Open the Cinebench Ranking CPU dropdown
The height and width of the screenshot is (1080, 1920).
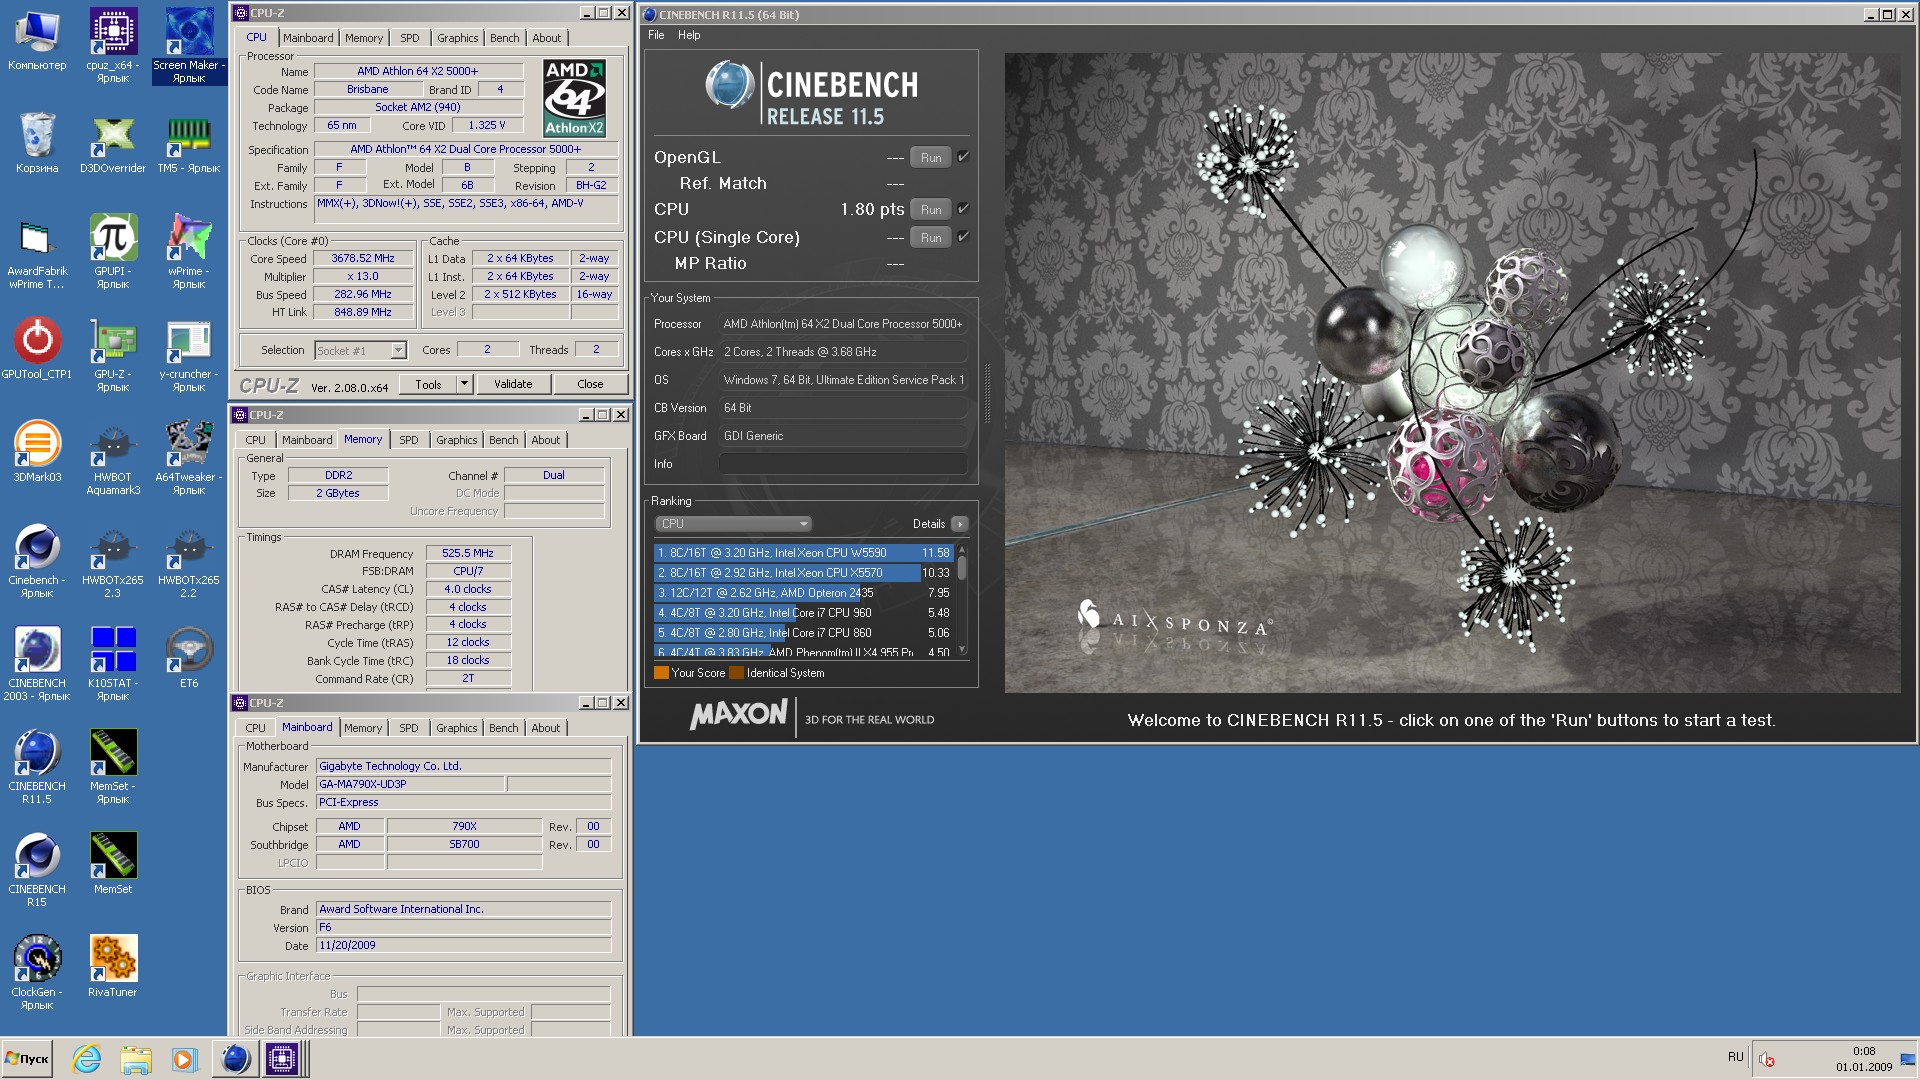click(733, 524)
